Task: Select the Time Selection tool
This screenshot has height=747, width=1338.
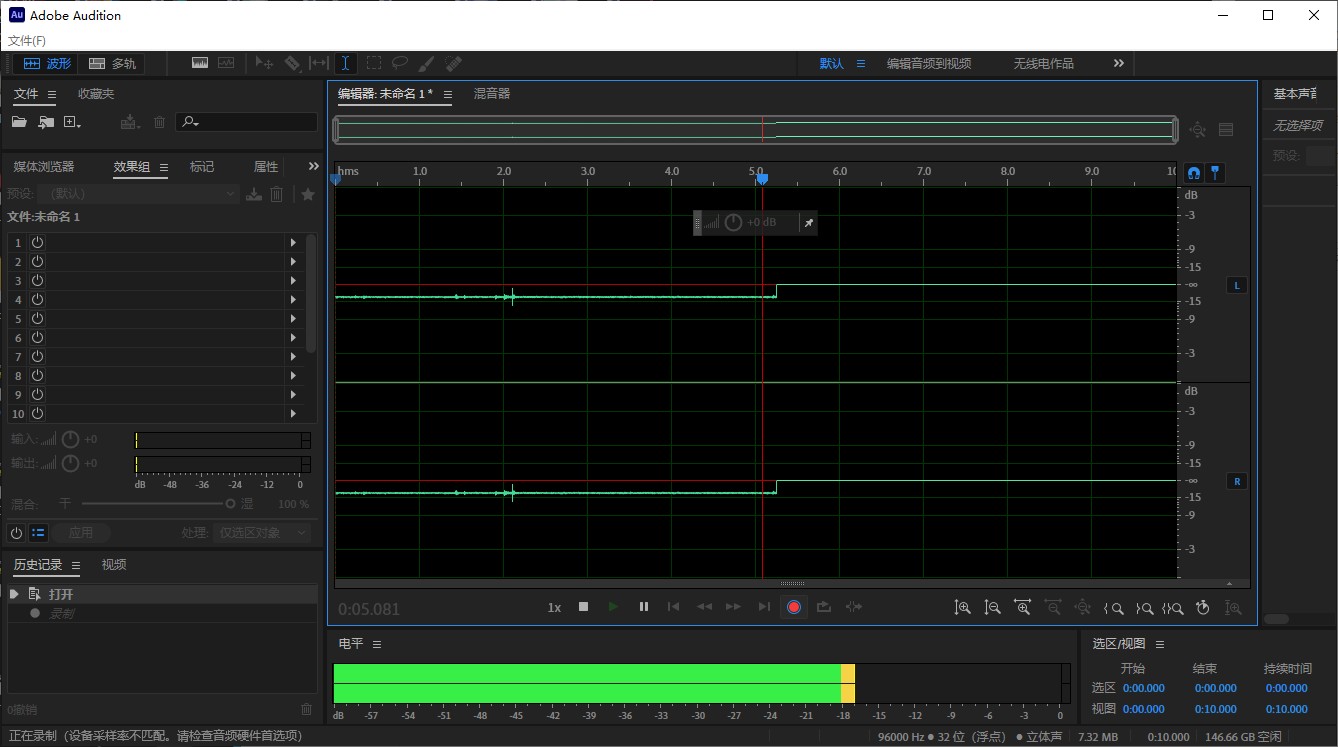Action: [345, 63]
